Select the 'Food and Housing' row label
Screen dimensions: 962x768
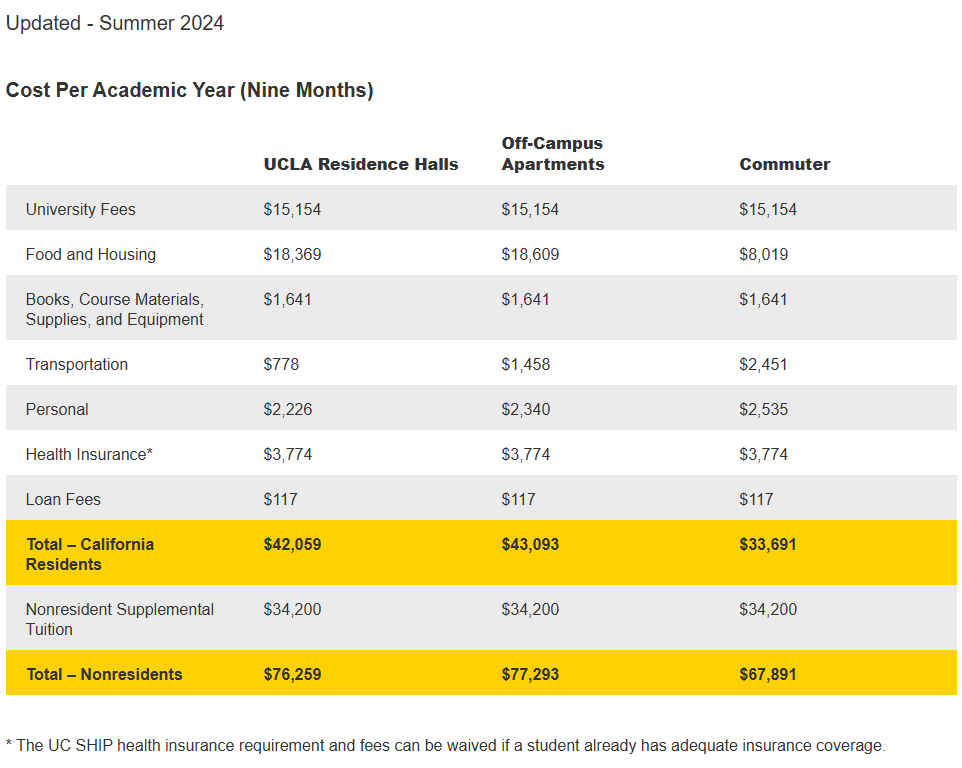pyautogui.click(x=91, y=255)
